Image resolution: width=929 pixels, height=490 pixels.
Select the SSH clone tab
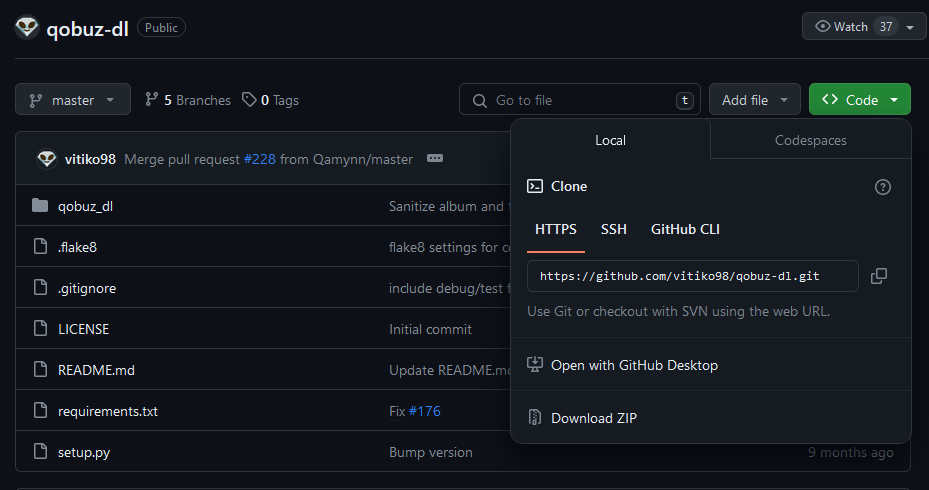coord(614,229)
